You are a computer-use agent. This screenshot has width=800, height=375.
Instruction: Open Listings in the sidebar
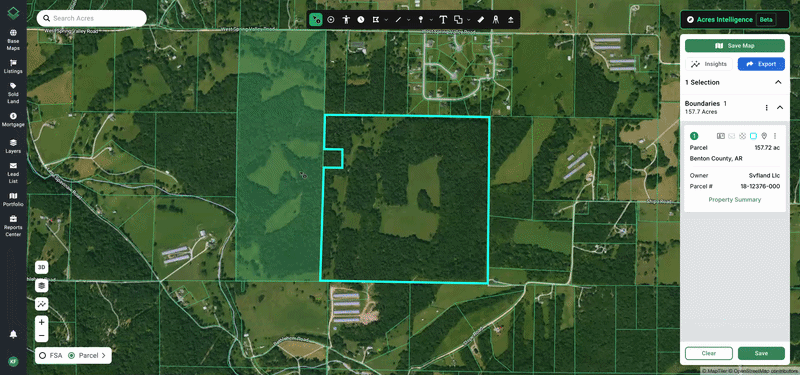(x=13, y=66)
